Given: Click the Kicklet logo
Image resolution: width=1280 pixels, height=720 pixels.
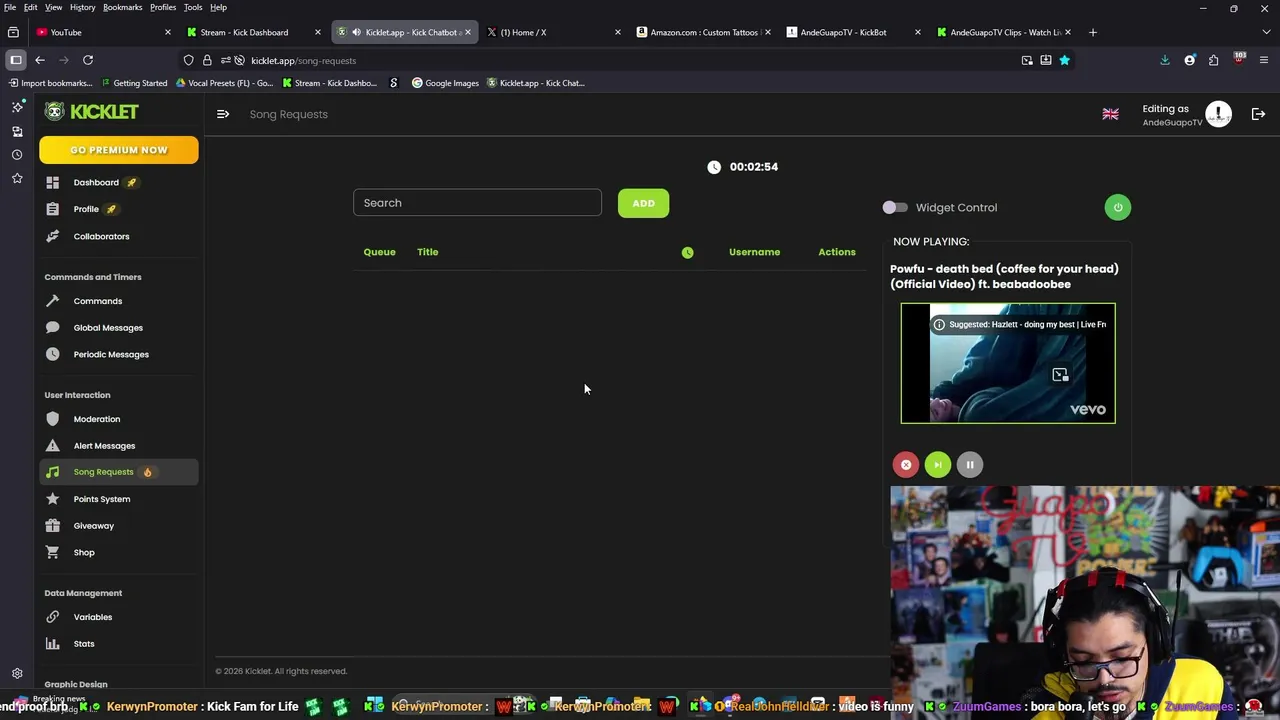Looking at the screenshot, I should coord(91,111).
